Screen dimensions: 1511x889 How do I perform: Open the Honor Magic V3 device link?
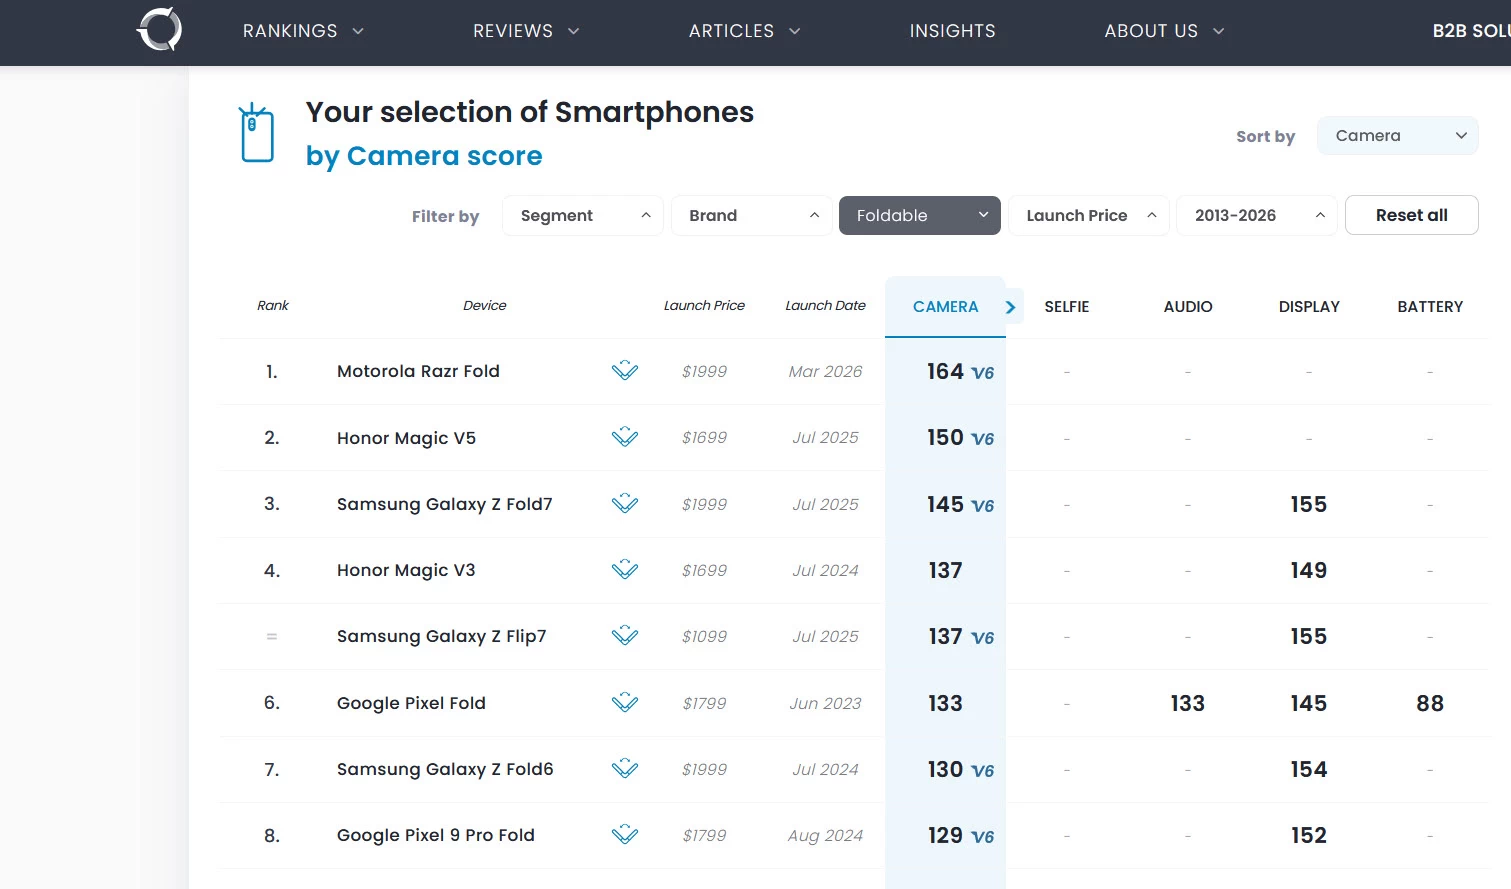[406, 570]
